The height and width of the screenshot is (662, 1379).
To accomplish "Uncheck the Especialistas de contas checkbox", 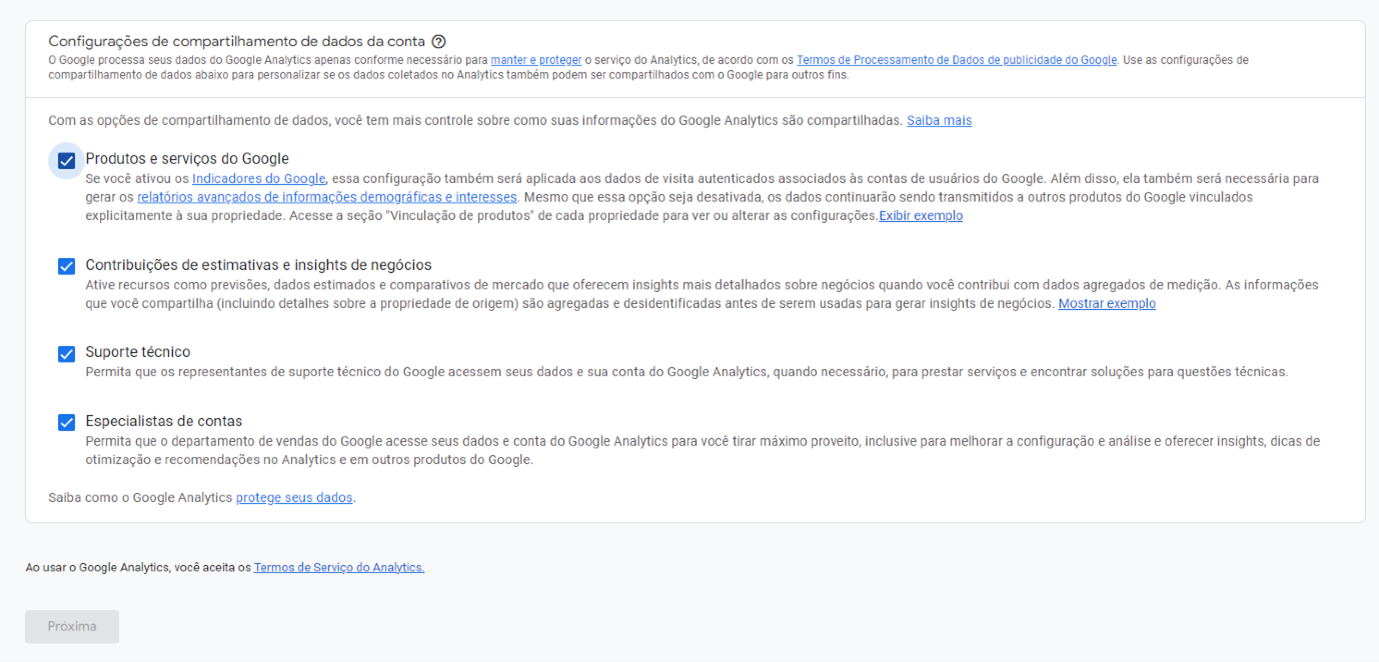I will (x=66, y=422).
